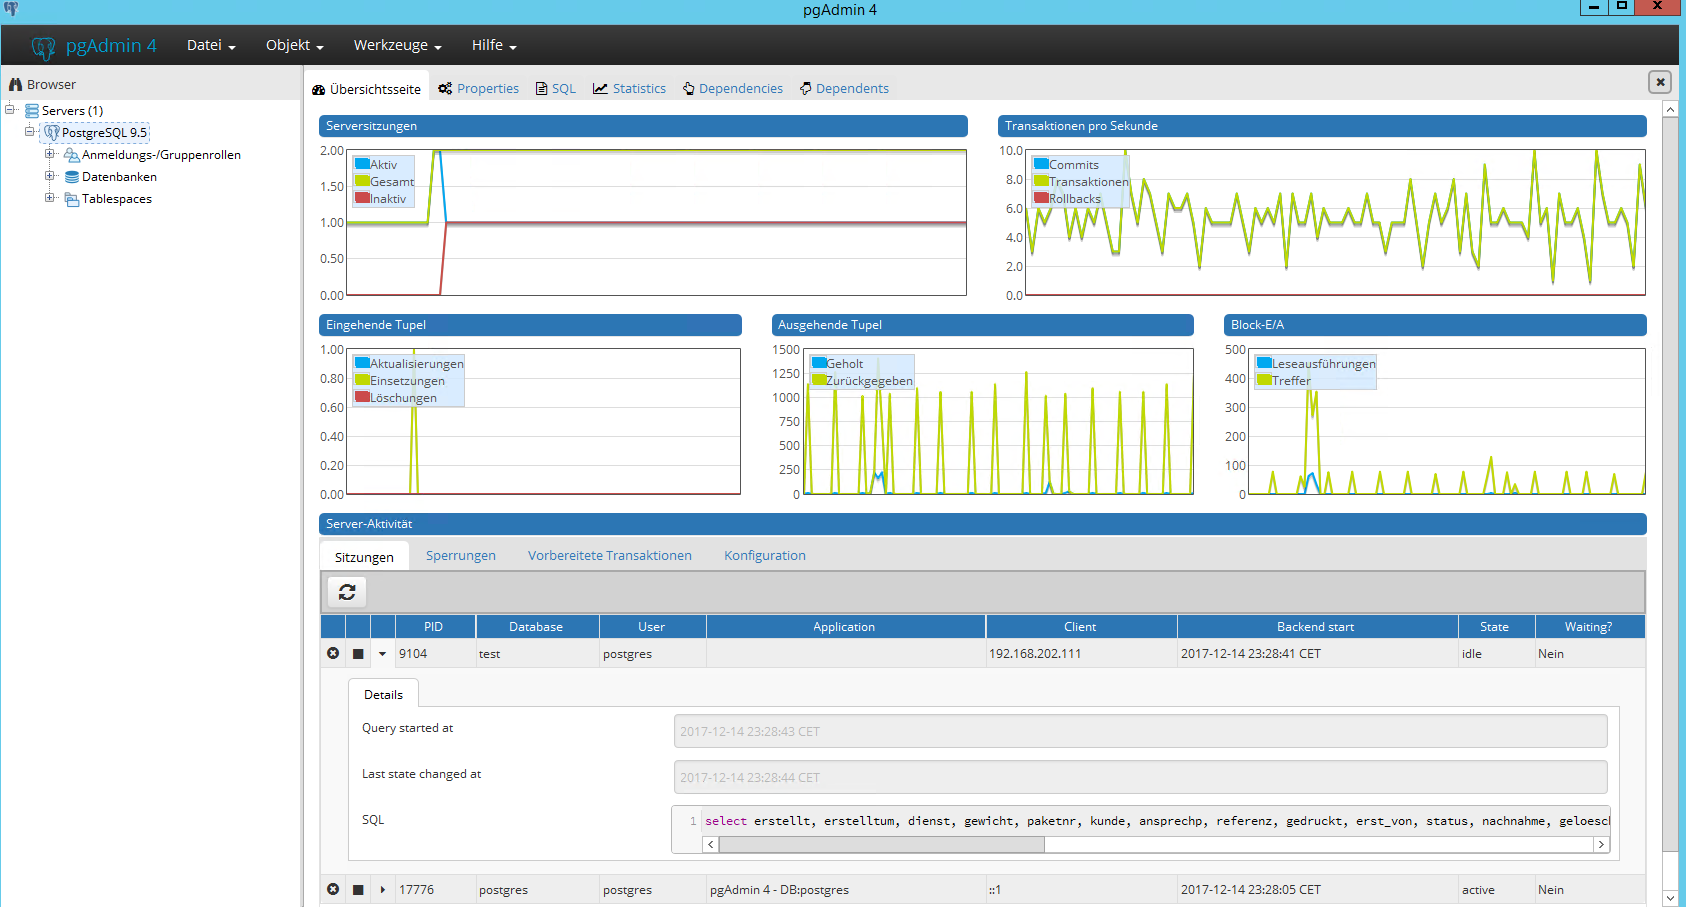
Task: Select PostgreSQL 9.5 server in tree
Action: point(104,133)
